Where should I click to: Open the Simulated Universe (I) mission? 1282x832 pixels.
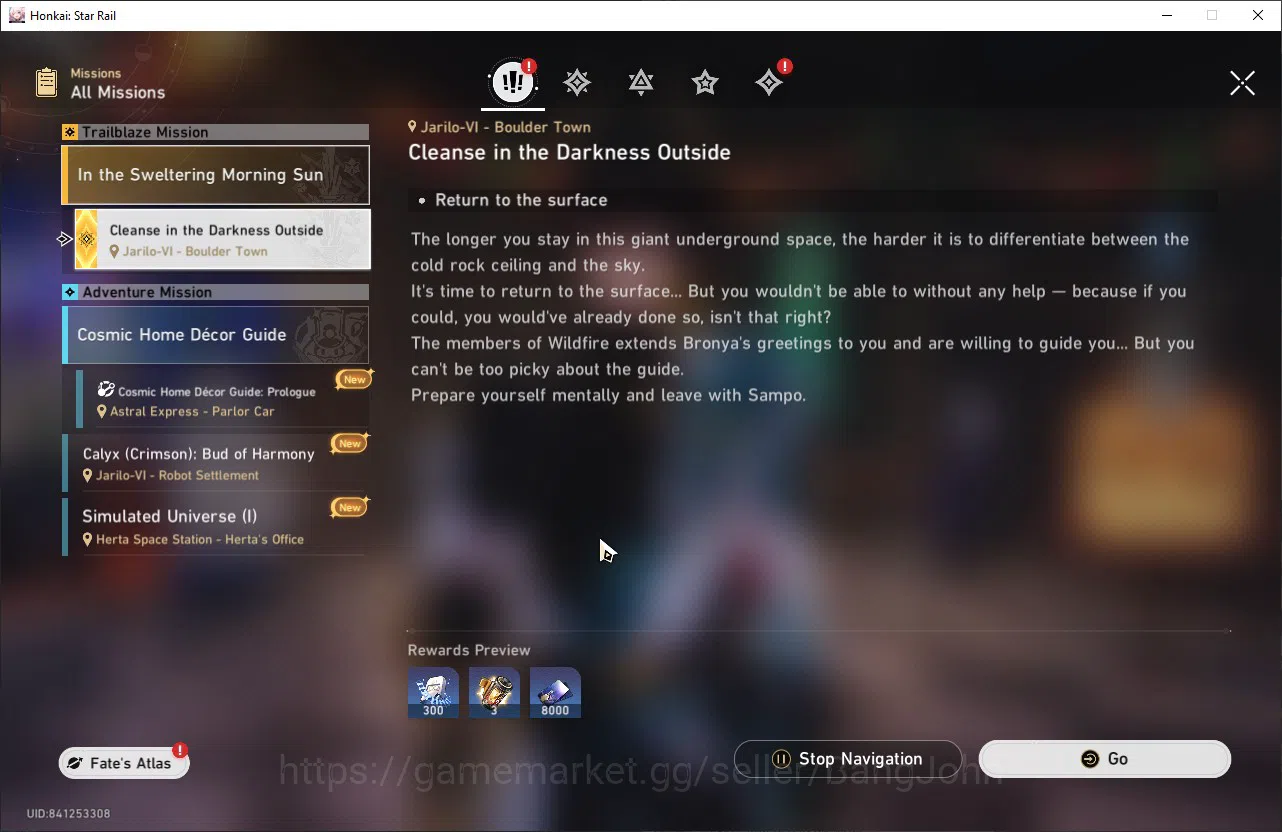pyautogui.click(x=215, y=526)
